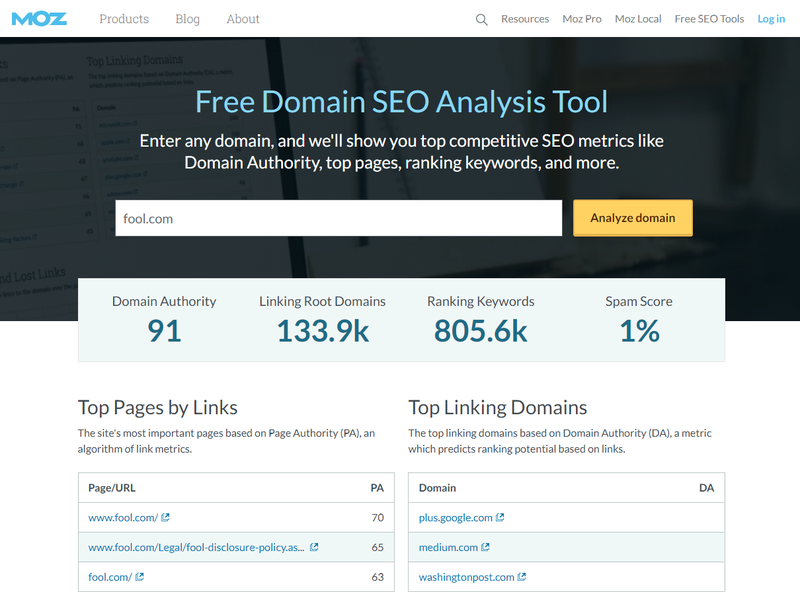Open the About menu

pos(243,19)
